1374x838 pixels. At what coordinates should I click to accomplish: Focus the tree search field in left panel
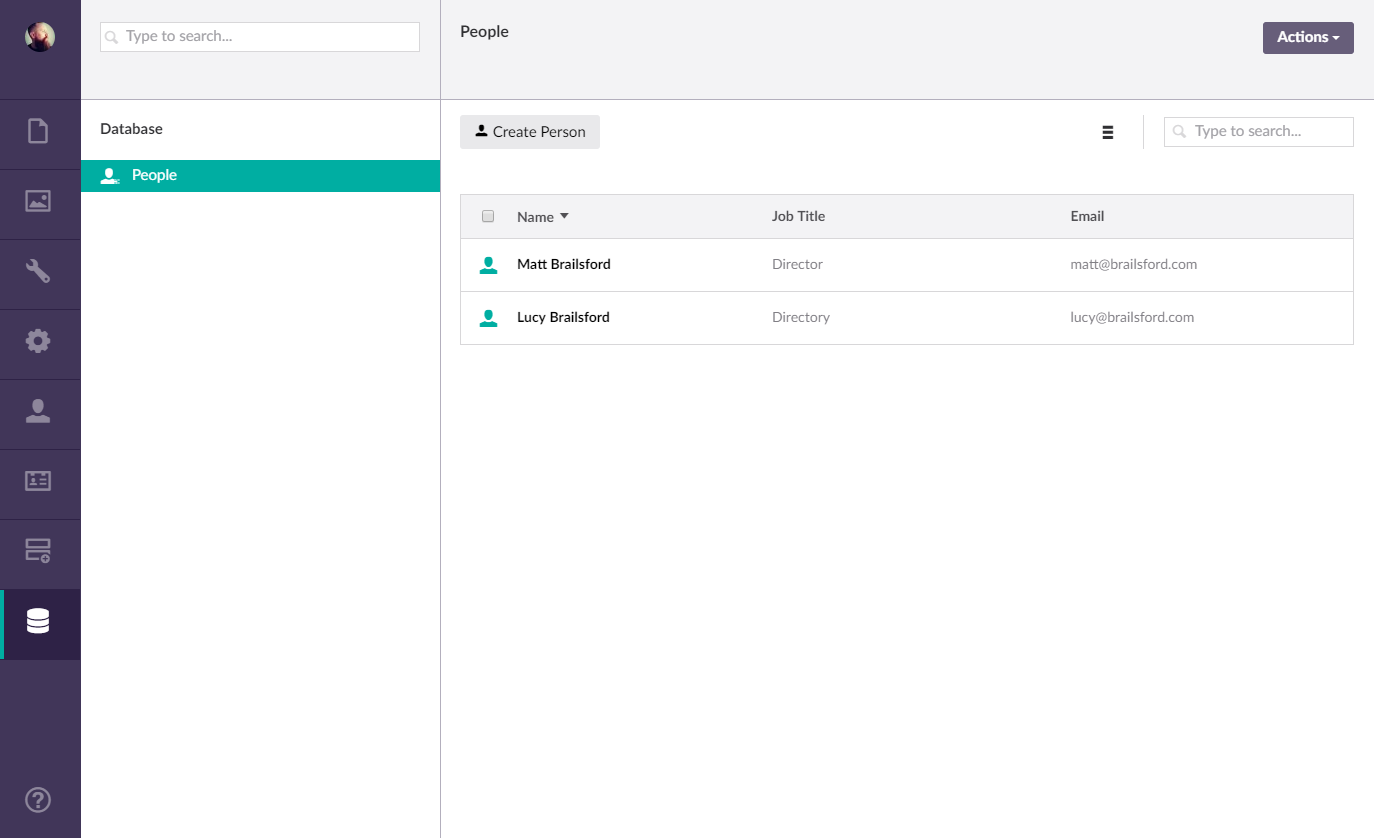[260, 37]
